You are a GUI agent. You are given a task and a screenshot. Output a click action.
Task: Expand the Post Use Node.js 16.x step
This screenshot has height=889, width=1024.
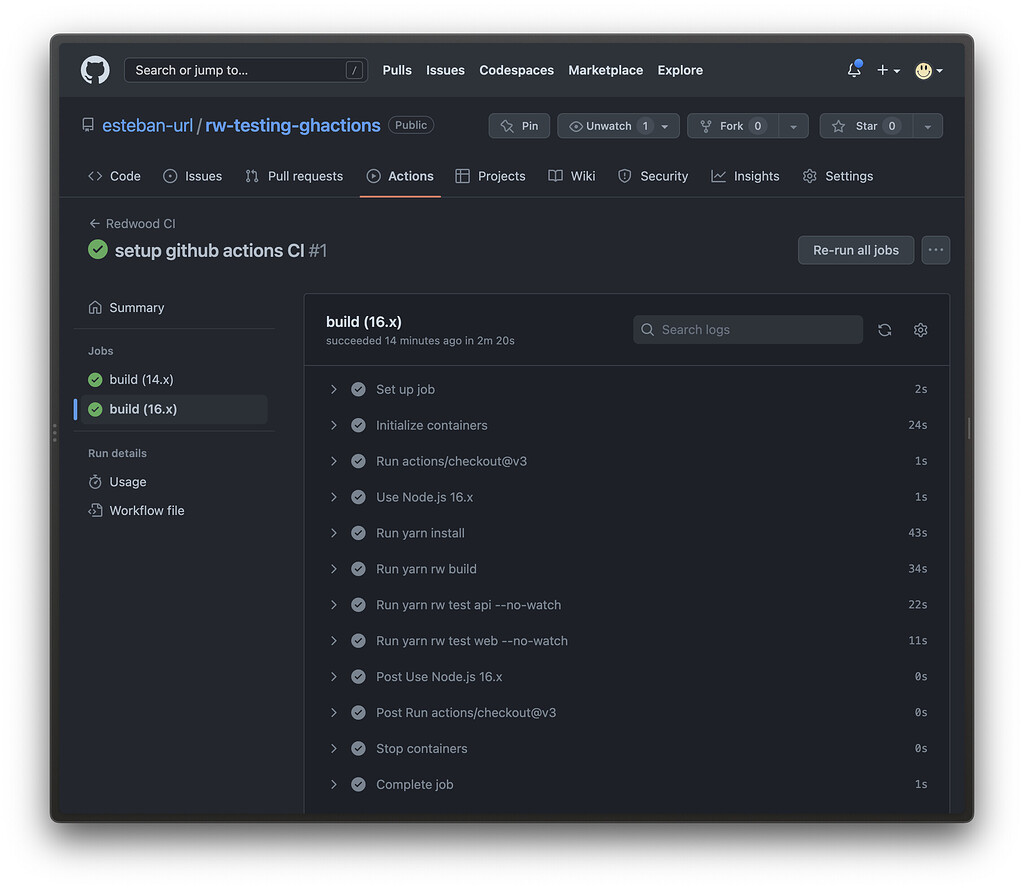tap(627, 677)
